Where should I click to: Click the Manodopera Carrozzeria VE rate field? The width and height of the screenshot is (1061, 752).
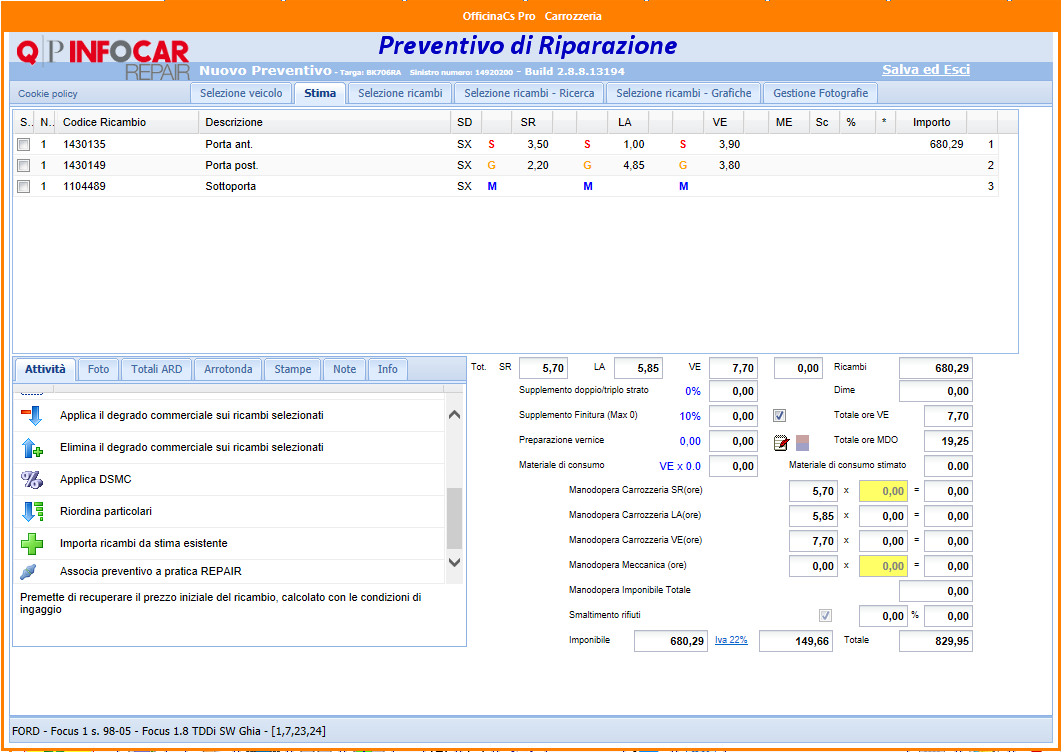tap(883, 541)
